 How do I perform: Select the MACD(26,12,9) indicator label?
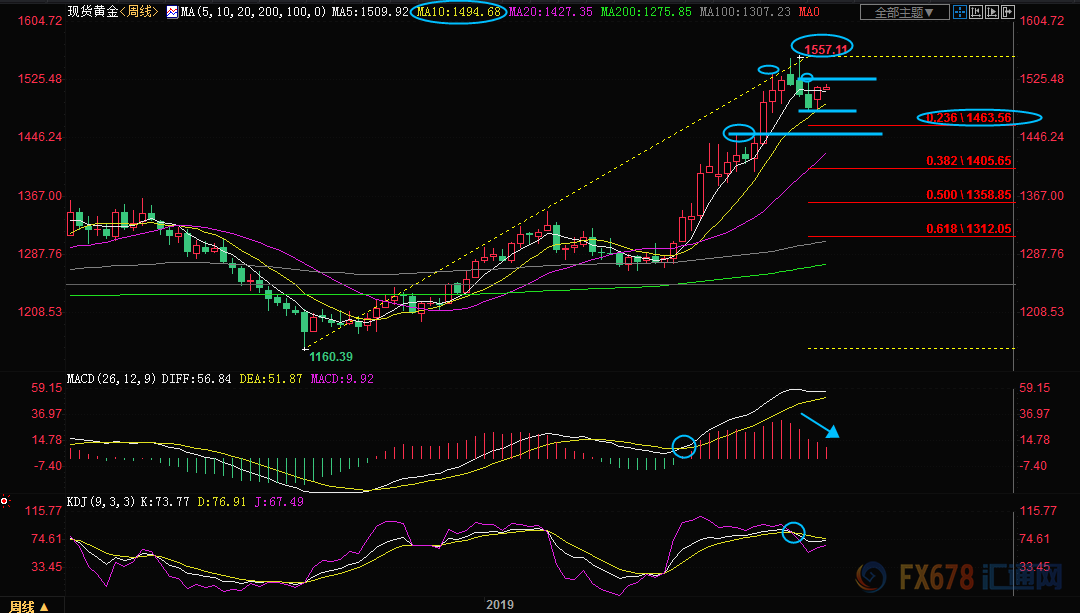110,379
